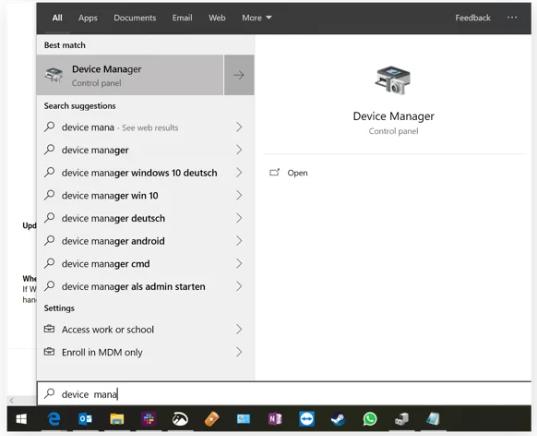Open the orange ticket app in taskbar

click(x=212, y=419)
